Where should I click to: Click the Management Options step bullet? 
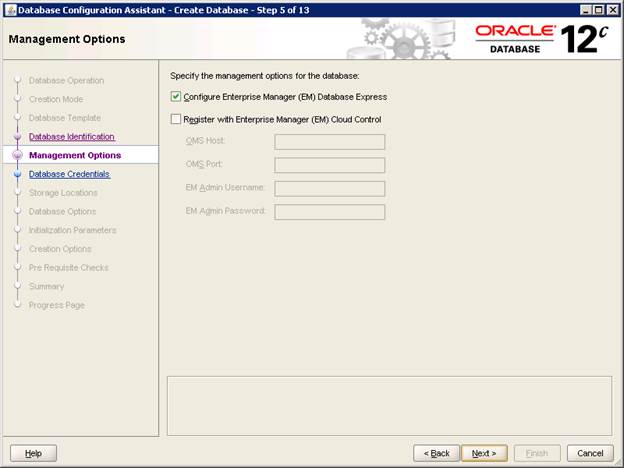17,156
